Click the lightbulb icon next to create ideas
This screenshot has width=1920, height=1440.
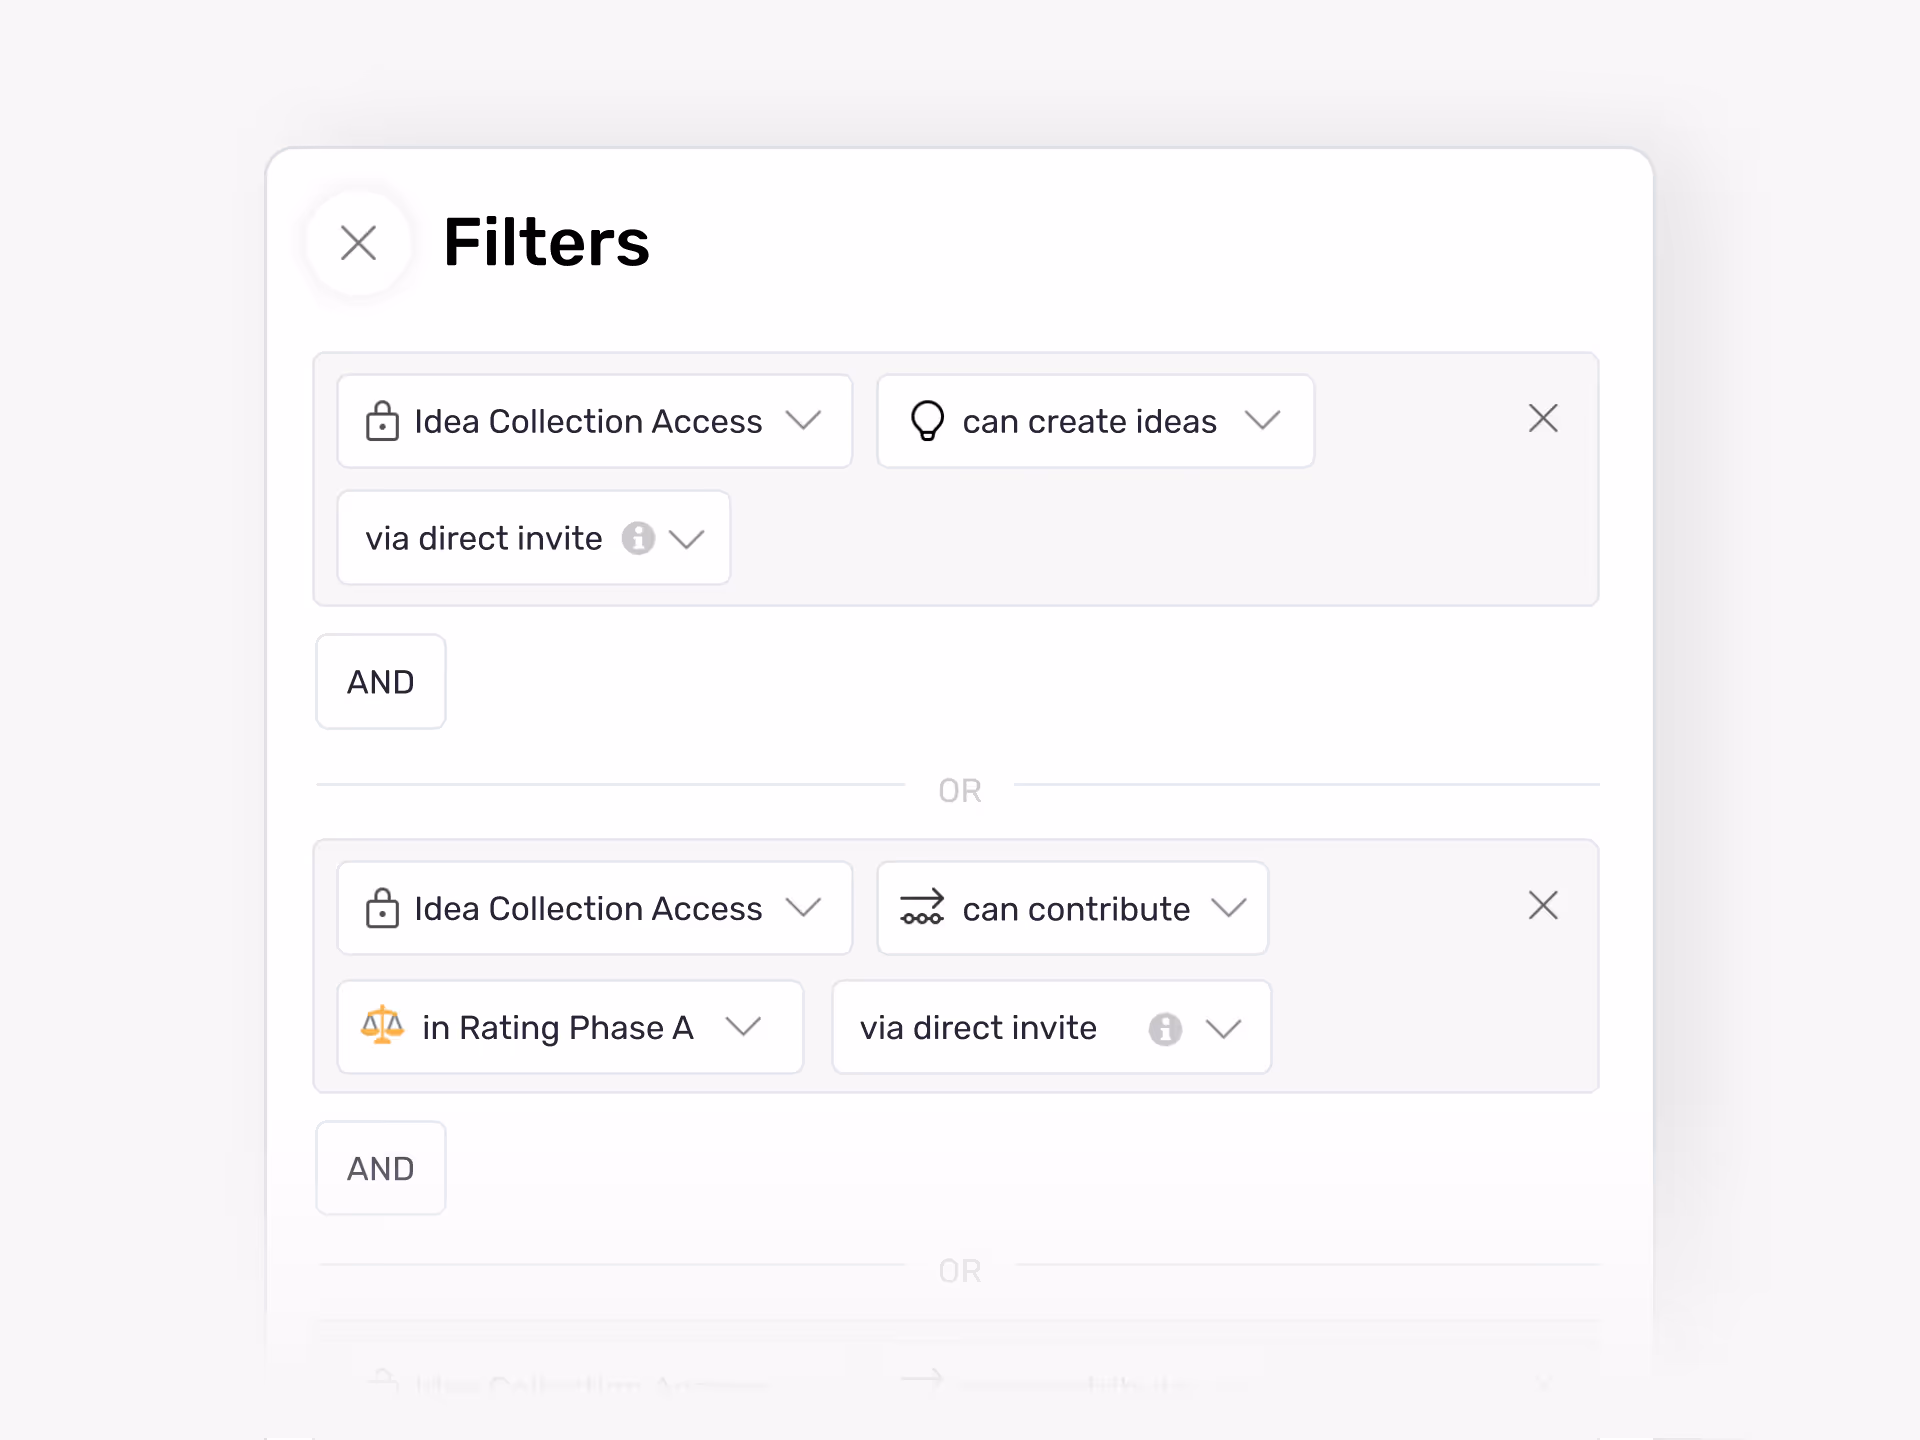[x=927, y=421]
